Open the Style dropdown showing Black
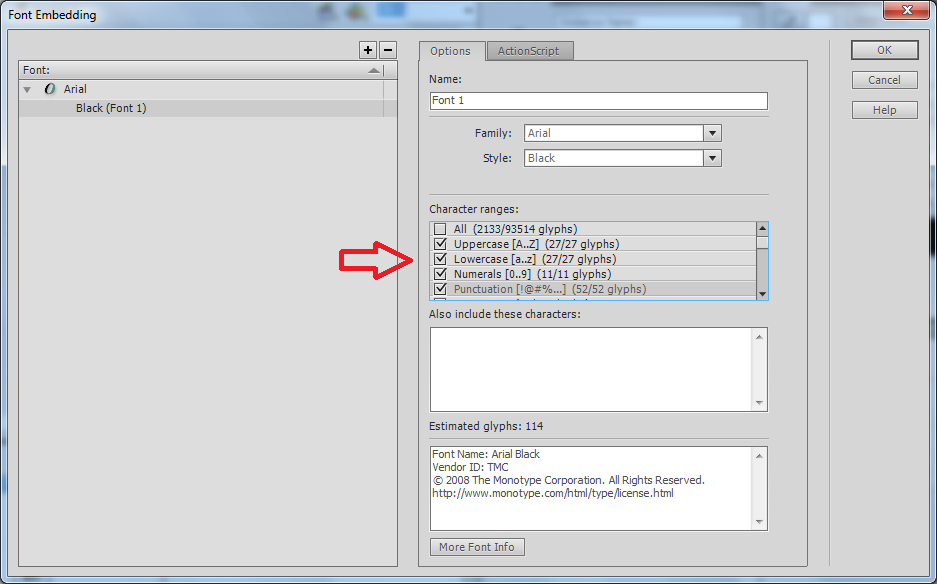This screenshot has height=584, width=937. [x=712, y=158]
